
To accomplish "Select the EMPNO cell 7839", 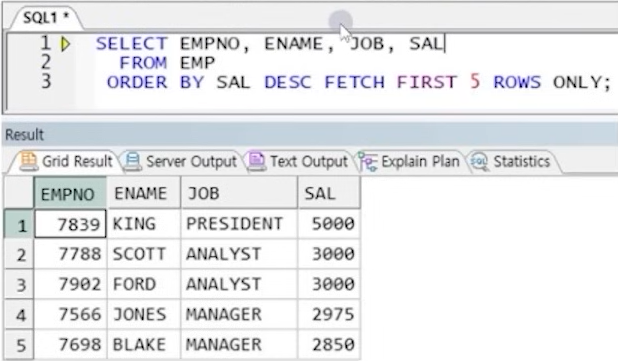I will pyautogui.click(x=70, y=224).
